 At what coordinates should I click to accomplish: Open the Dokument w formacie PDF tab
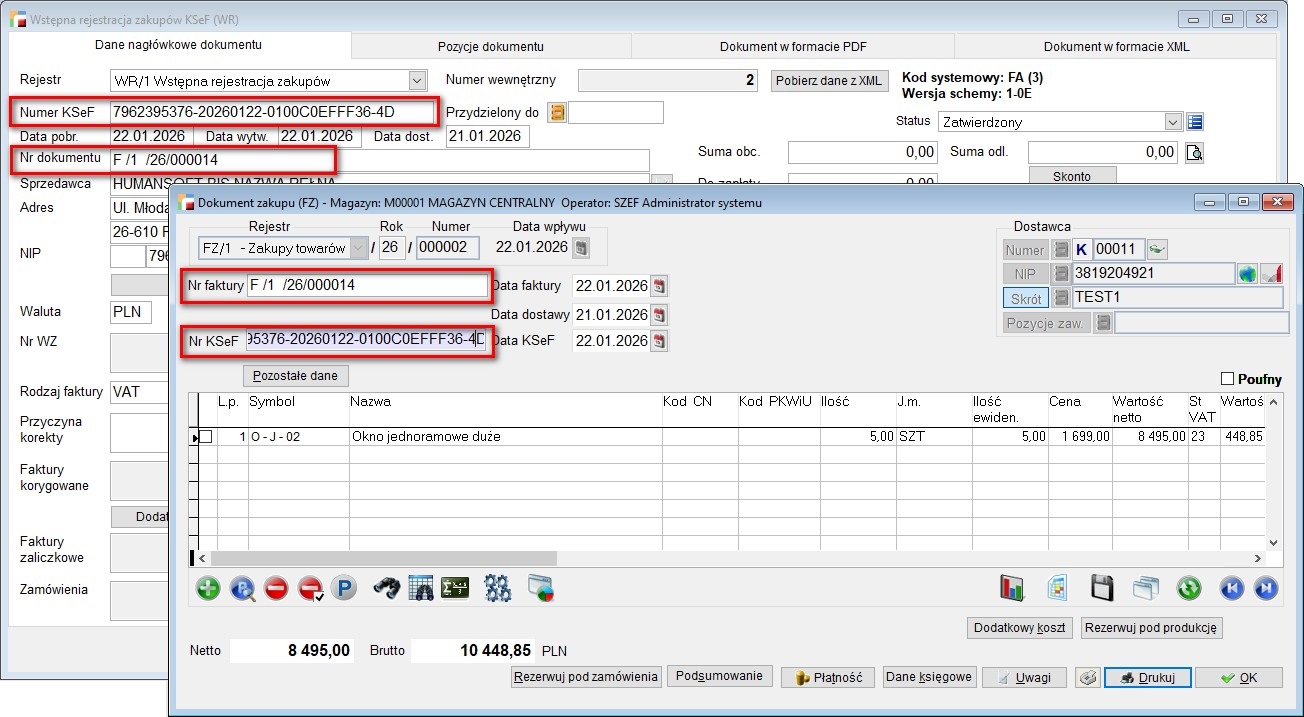(x=792, y=46)
